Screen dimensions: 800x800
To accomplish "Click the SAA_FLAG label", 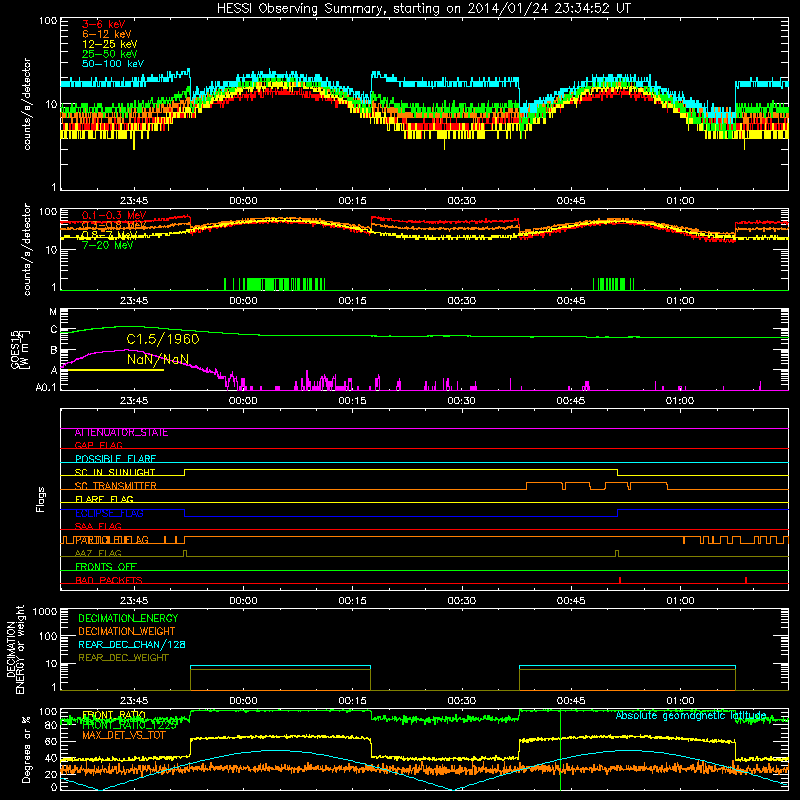I will click(x=98, y=527).
